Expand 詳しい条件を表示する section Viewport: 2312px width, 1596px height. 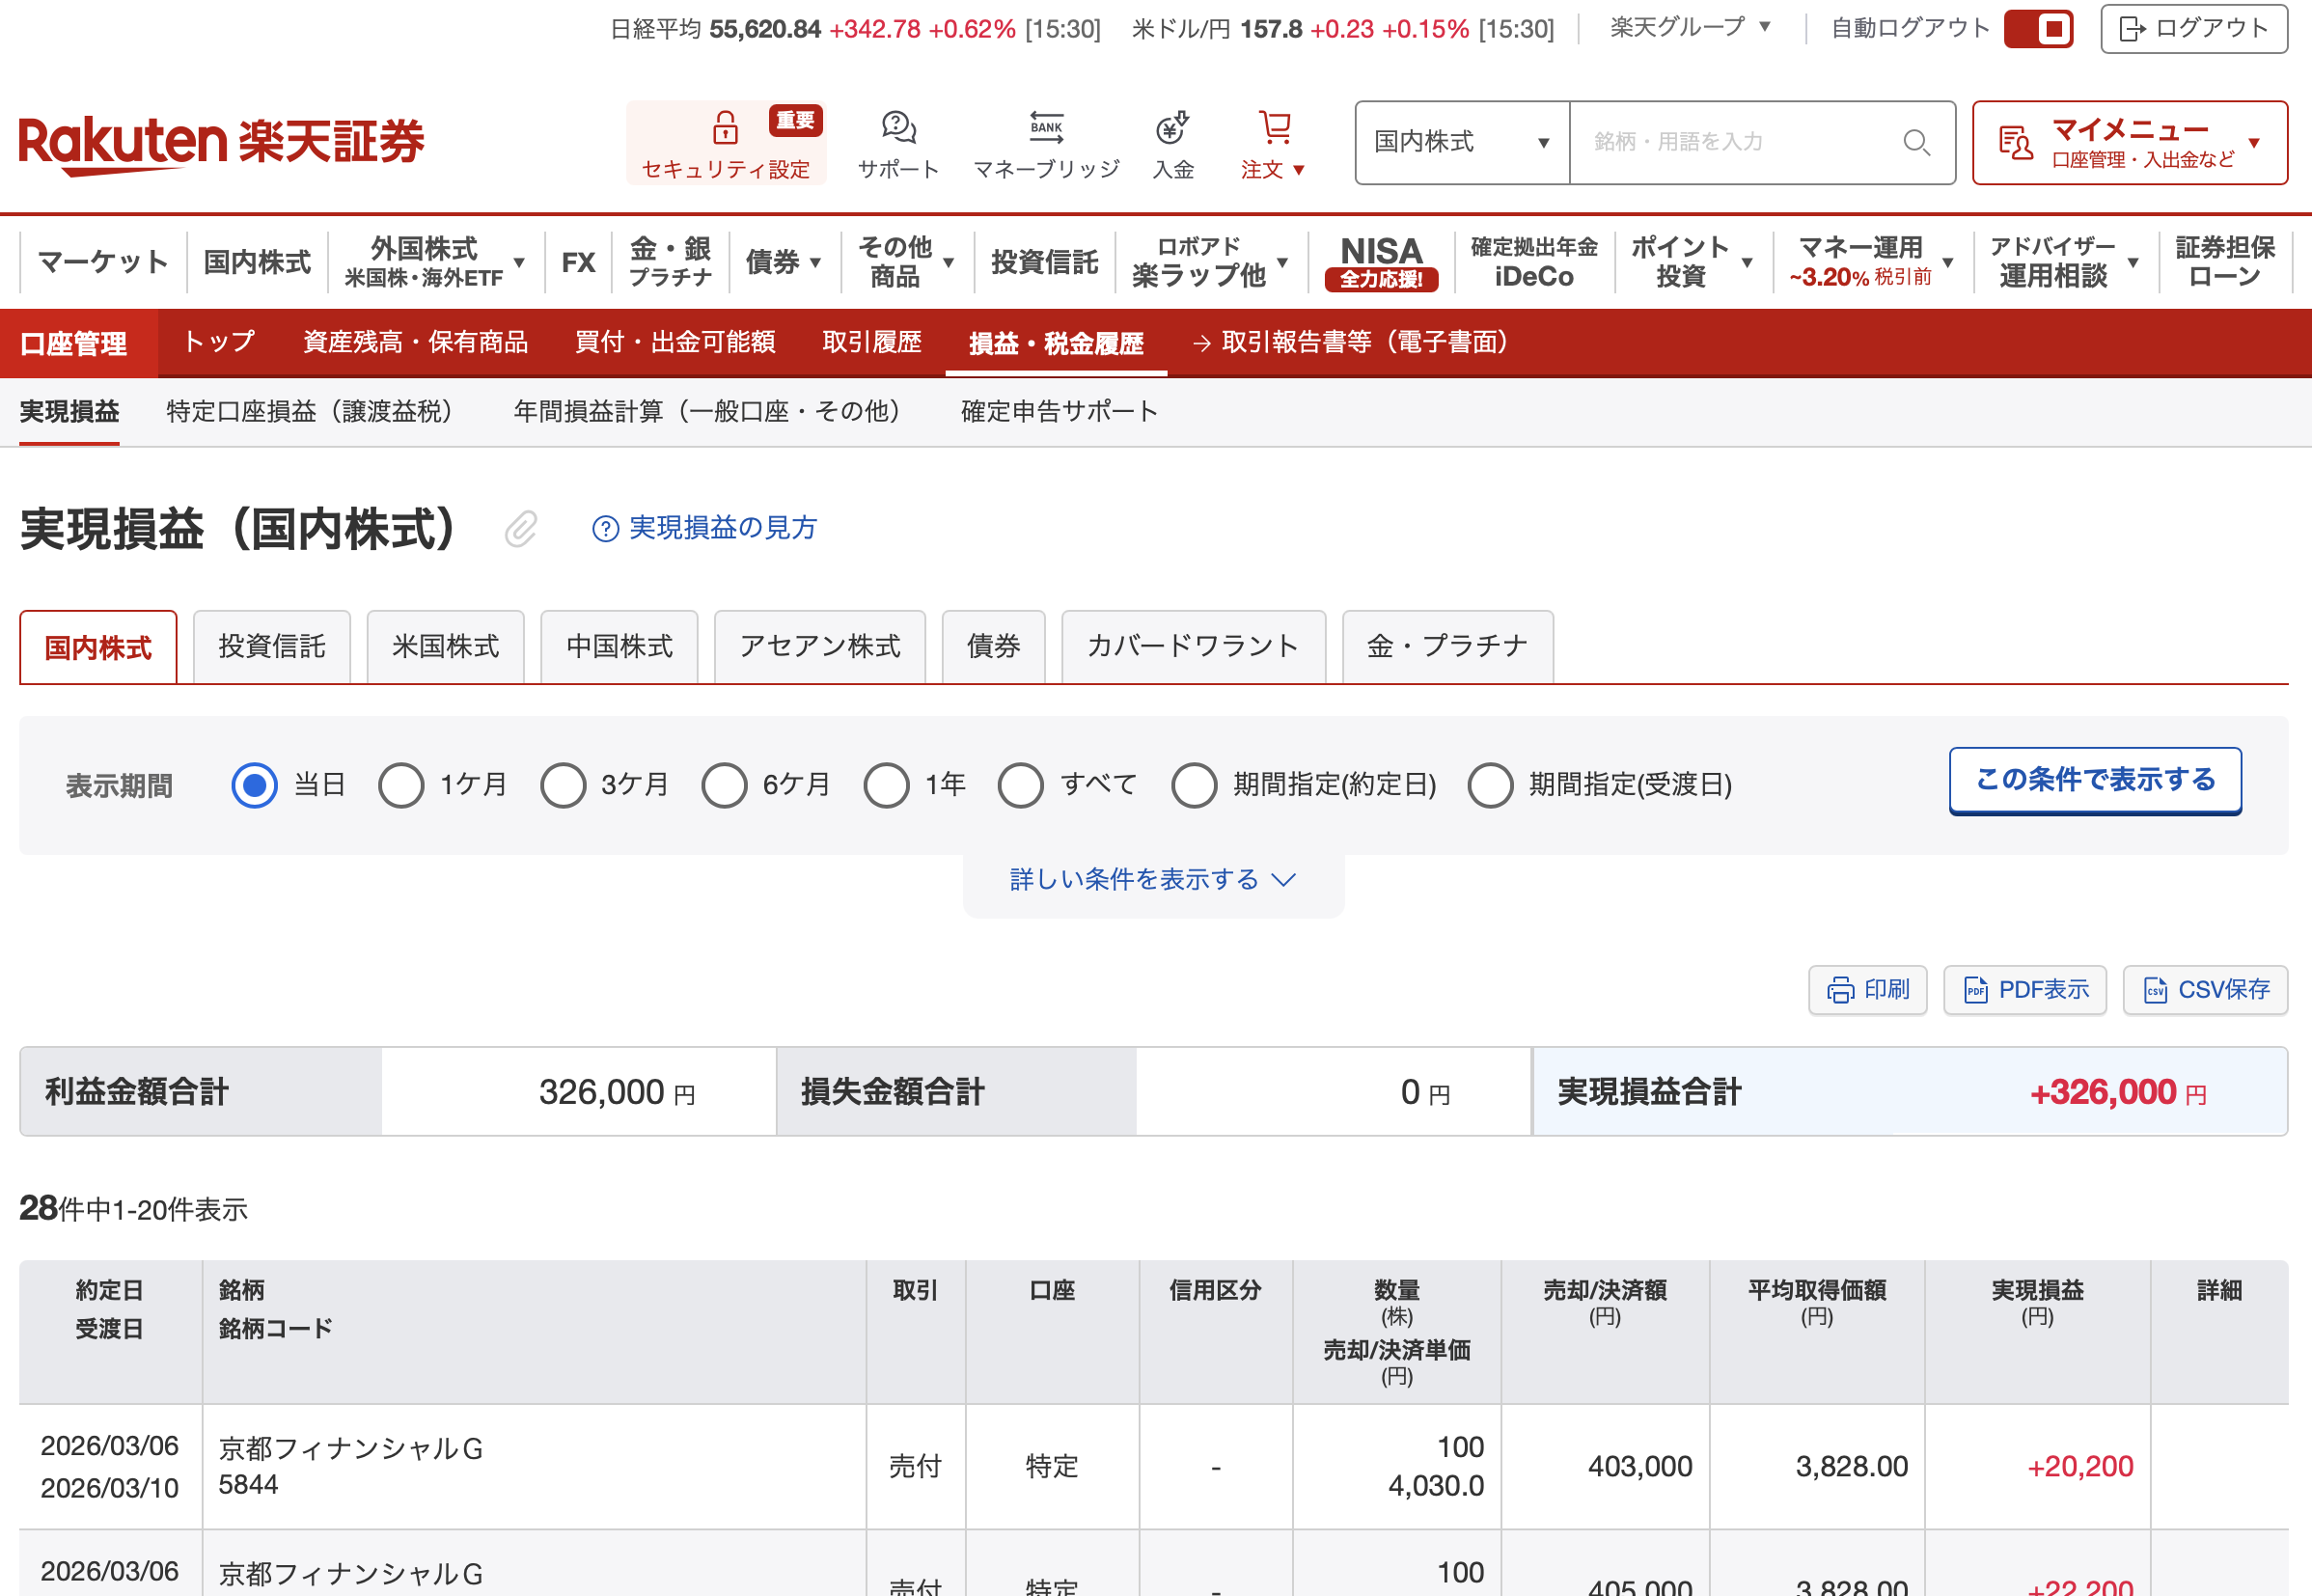point(1152,879)
